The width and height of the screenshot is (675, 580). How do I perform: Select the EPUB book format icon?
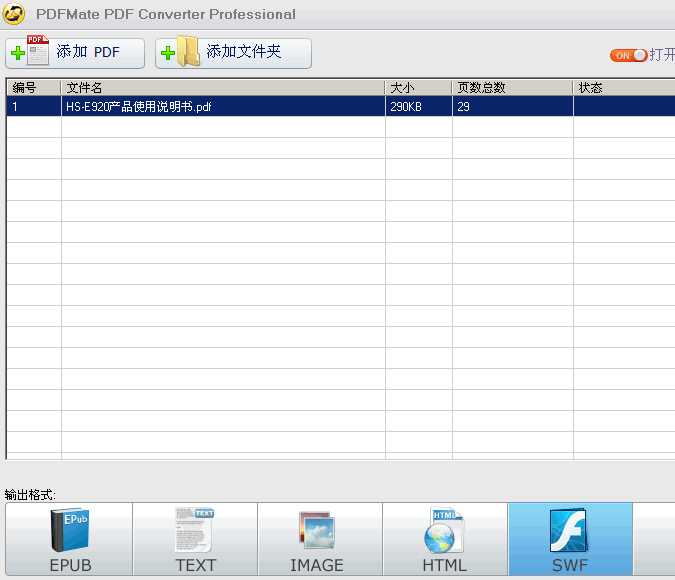[70, 531]
